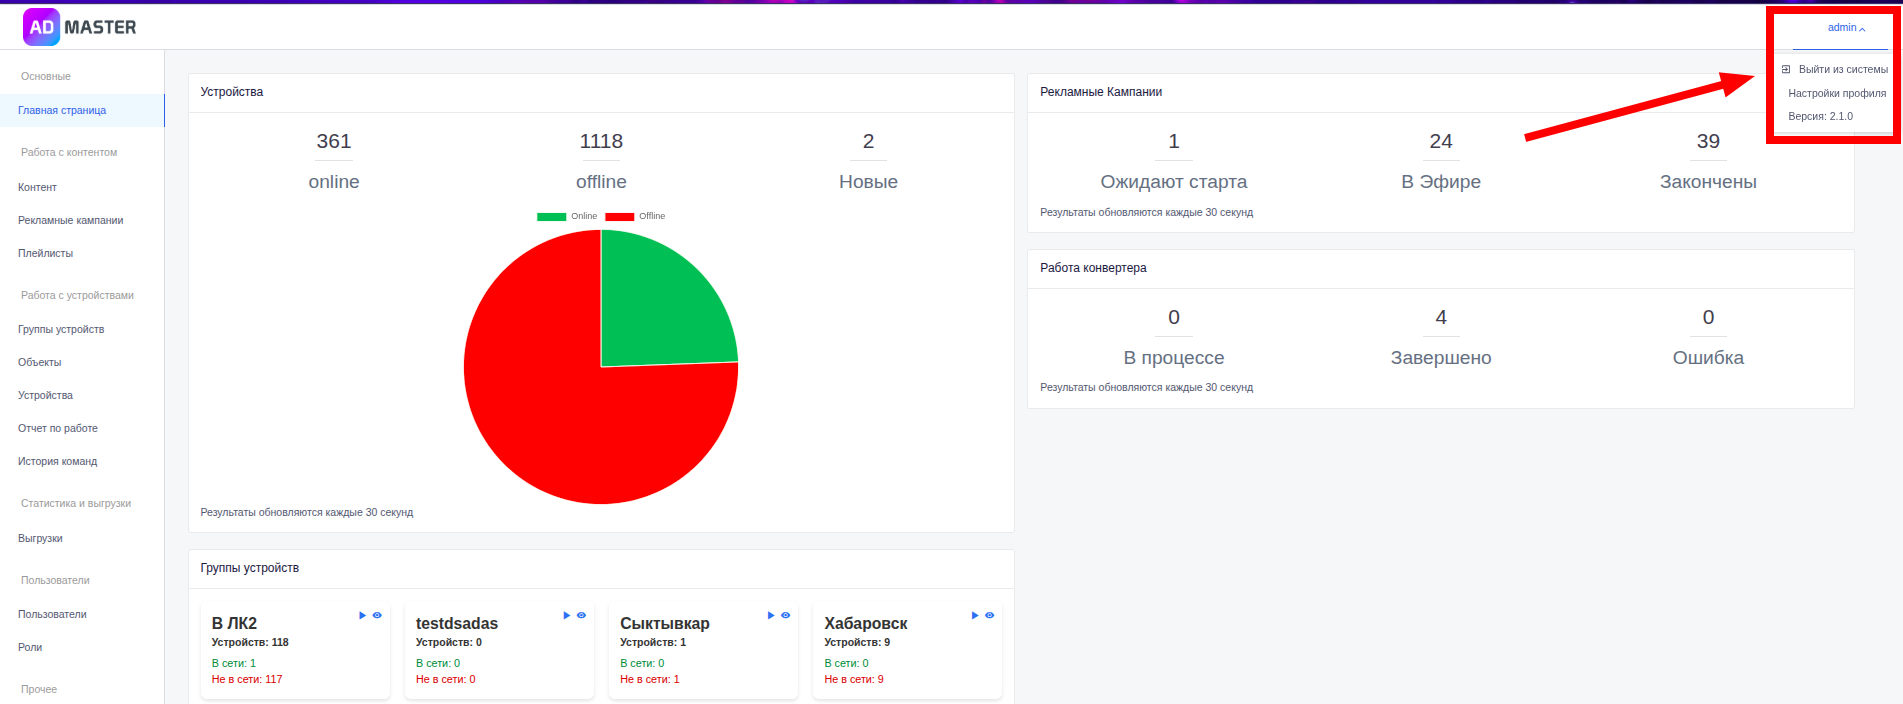Screen dimensions: 1903x704
Task: Open the В ЛК2 group card title
Action: click(x=234, y=623)
